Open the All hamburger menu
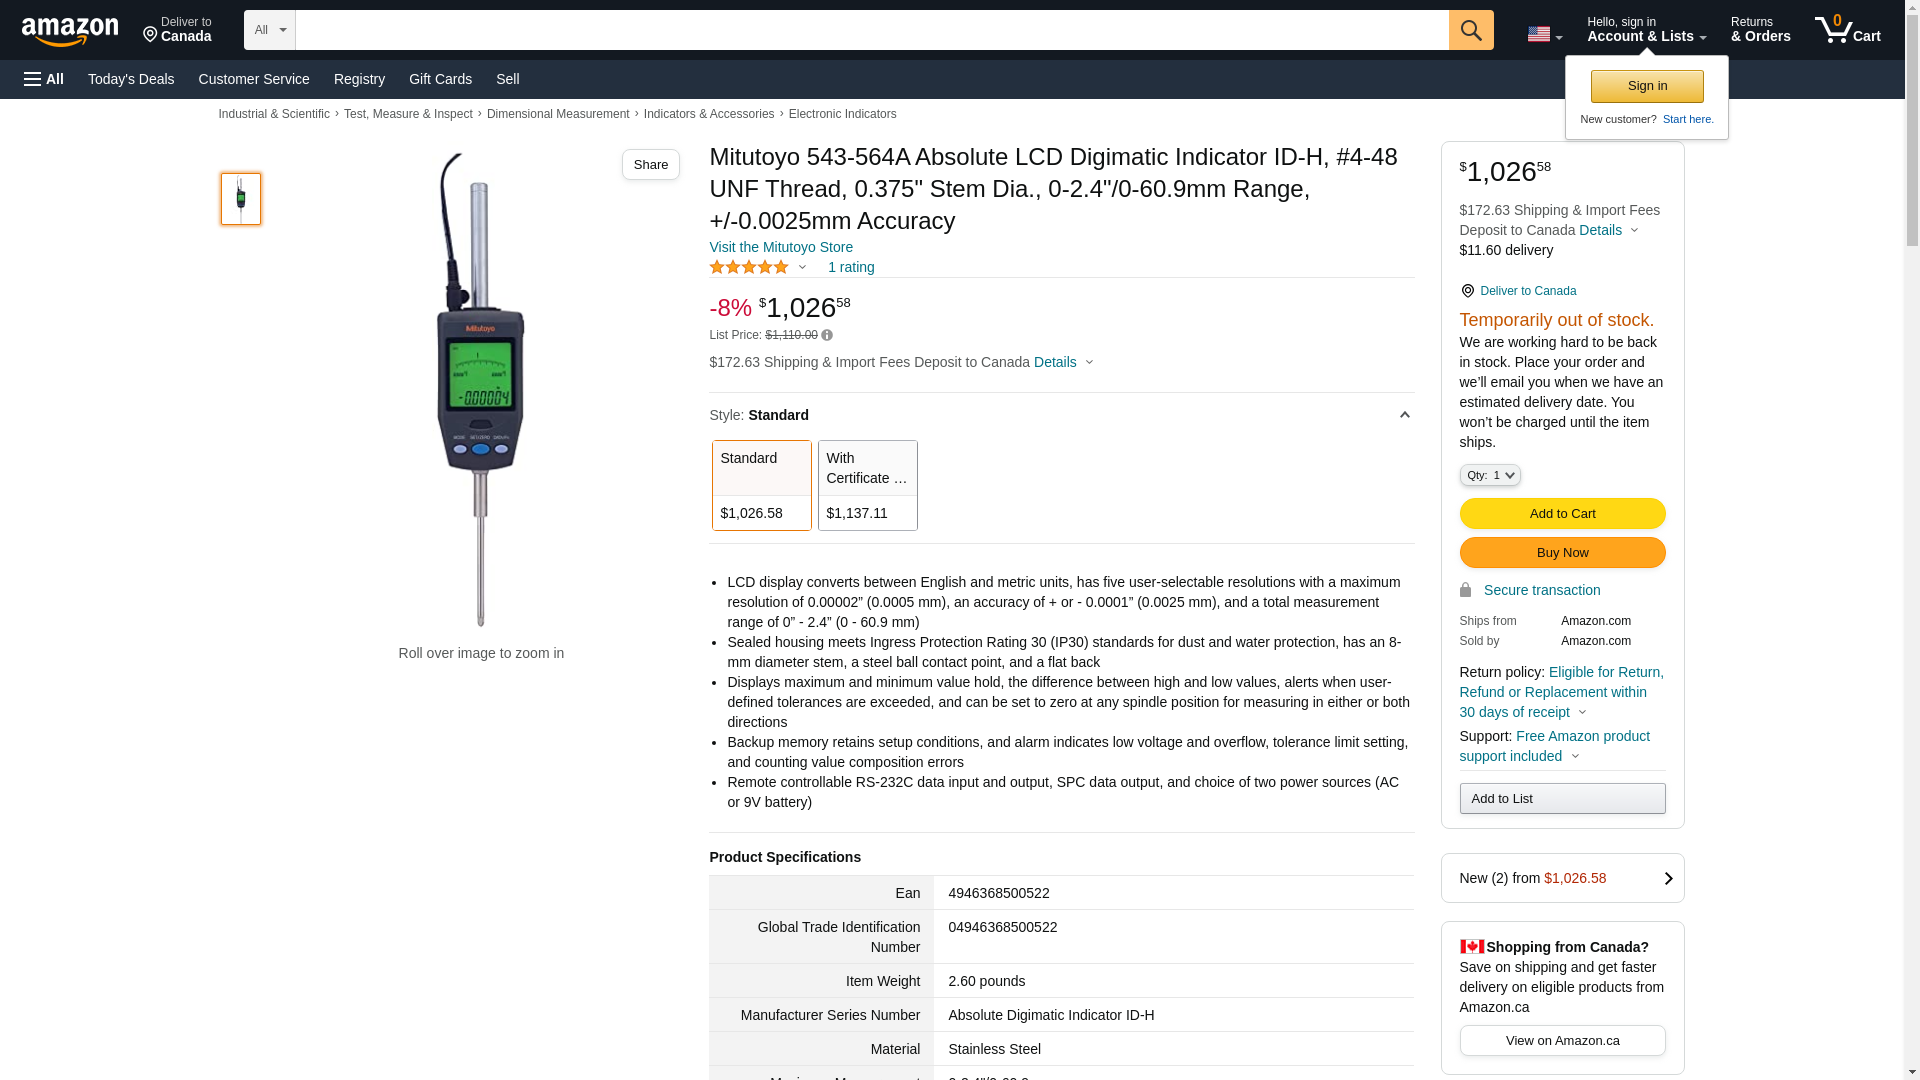The height and width of the screenshot is (1080, 1920). pyautogui.click(x=44, y=79)
